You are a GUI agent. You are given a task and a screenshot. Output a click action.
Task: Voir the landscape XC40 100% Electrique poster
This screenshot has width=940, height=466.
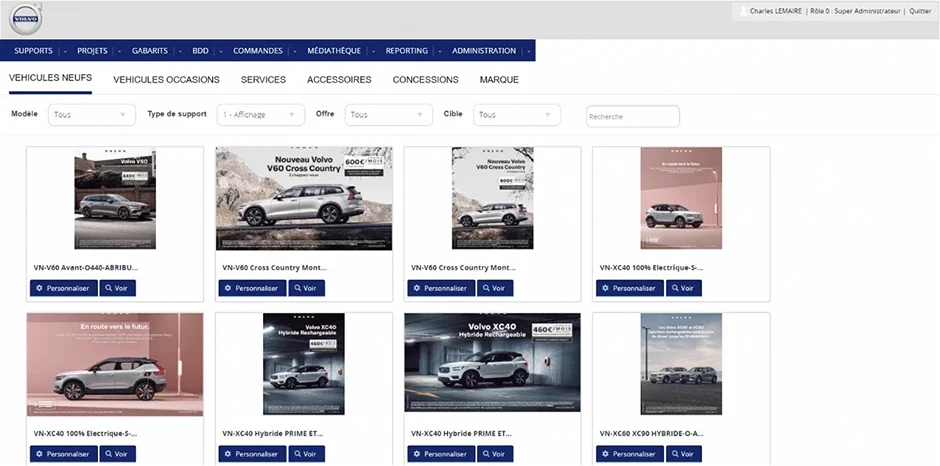point(118,454)
